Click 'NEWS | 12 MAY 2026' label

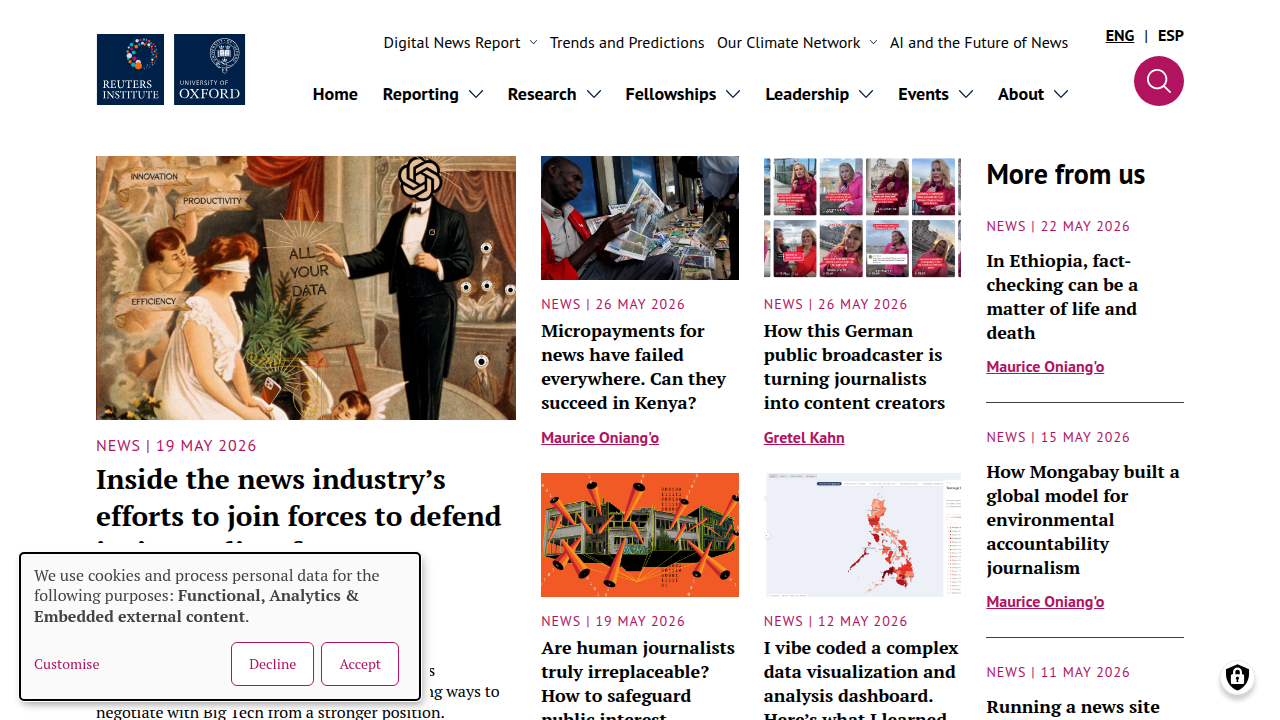(835, 622)
